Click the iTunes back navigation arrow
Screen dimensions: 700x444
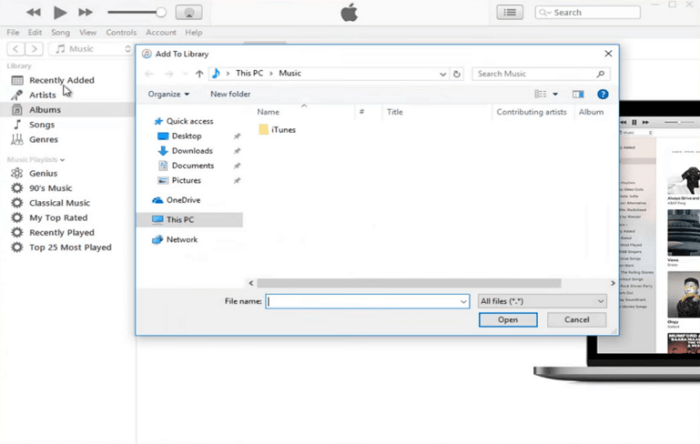click(16, 49)
